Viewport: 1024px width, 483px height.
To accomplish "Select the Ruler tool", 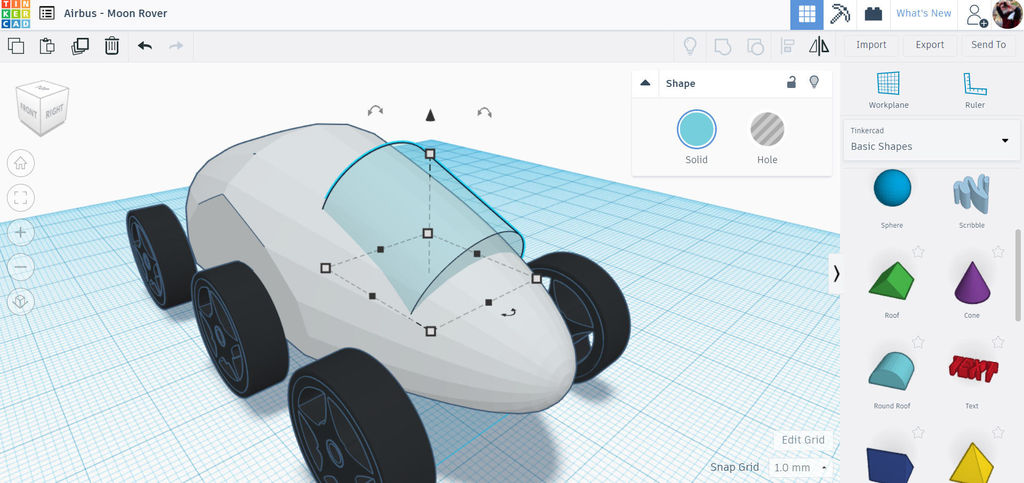I will [974, 90].
